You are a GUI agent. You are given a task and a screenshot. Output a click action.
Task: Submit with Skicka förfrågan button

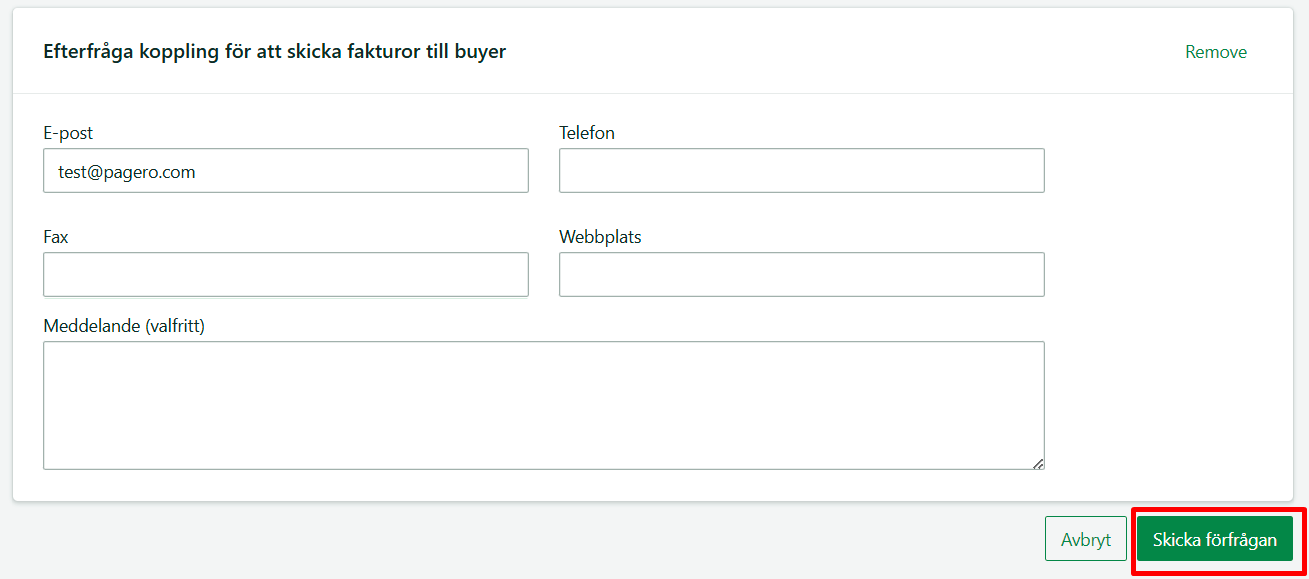[1215, 539]
